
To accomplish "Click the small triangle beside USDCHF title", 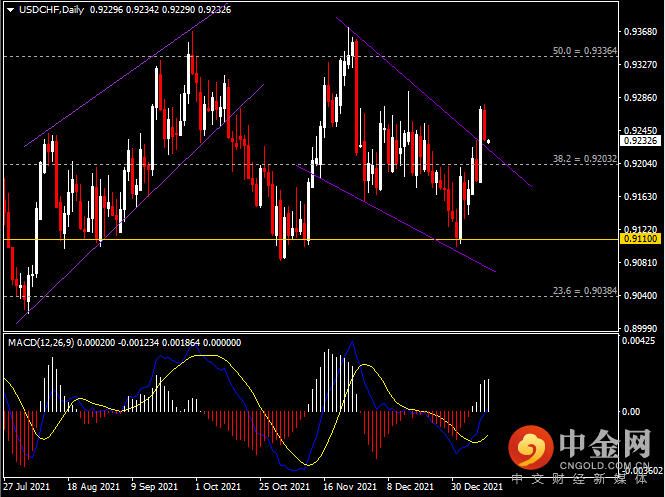I will (10, 10).
